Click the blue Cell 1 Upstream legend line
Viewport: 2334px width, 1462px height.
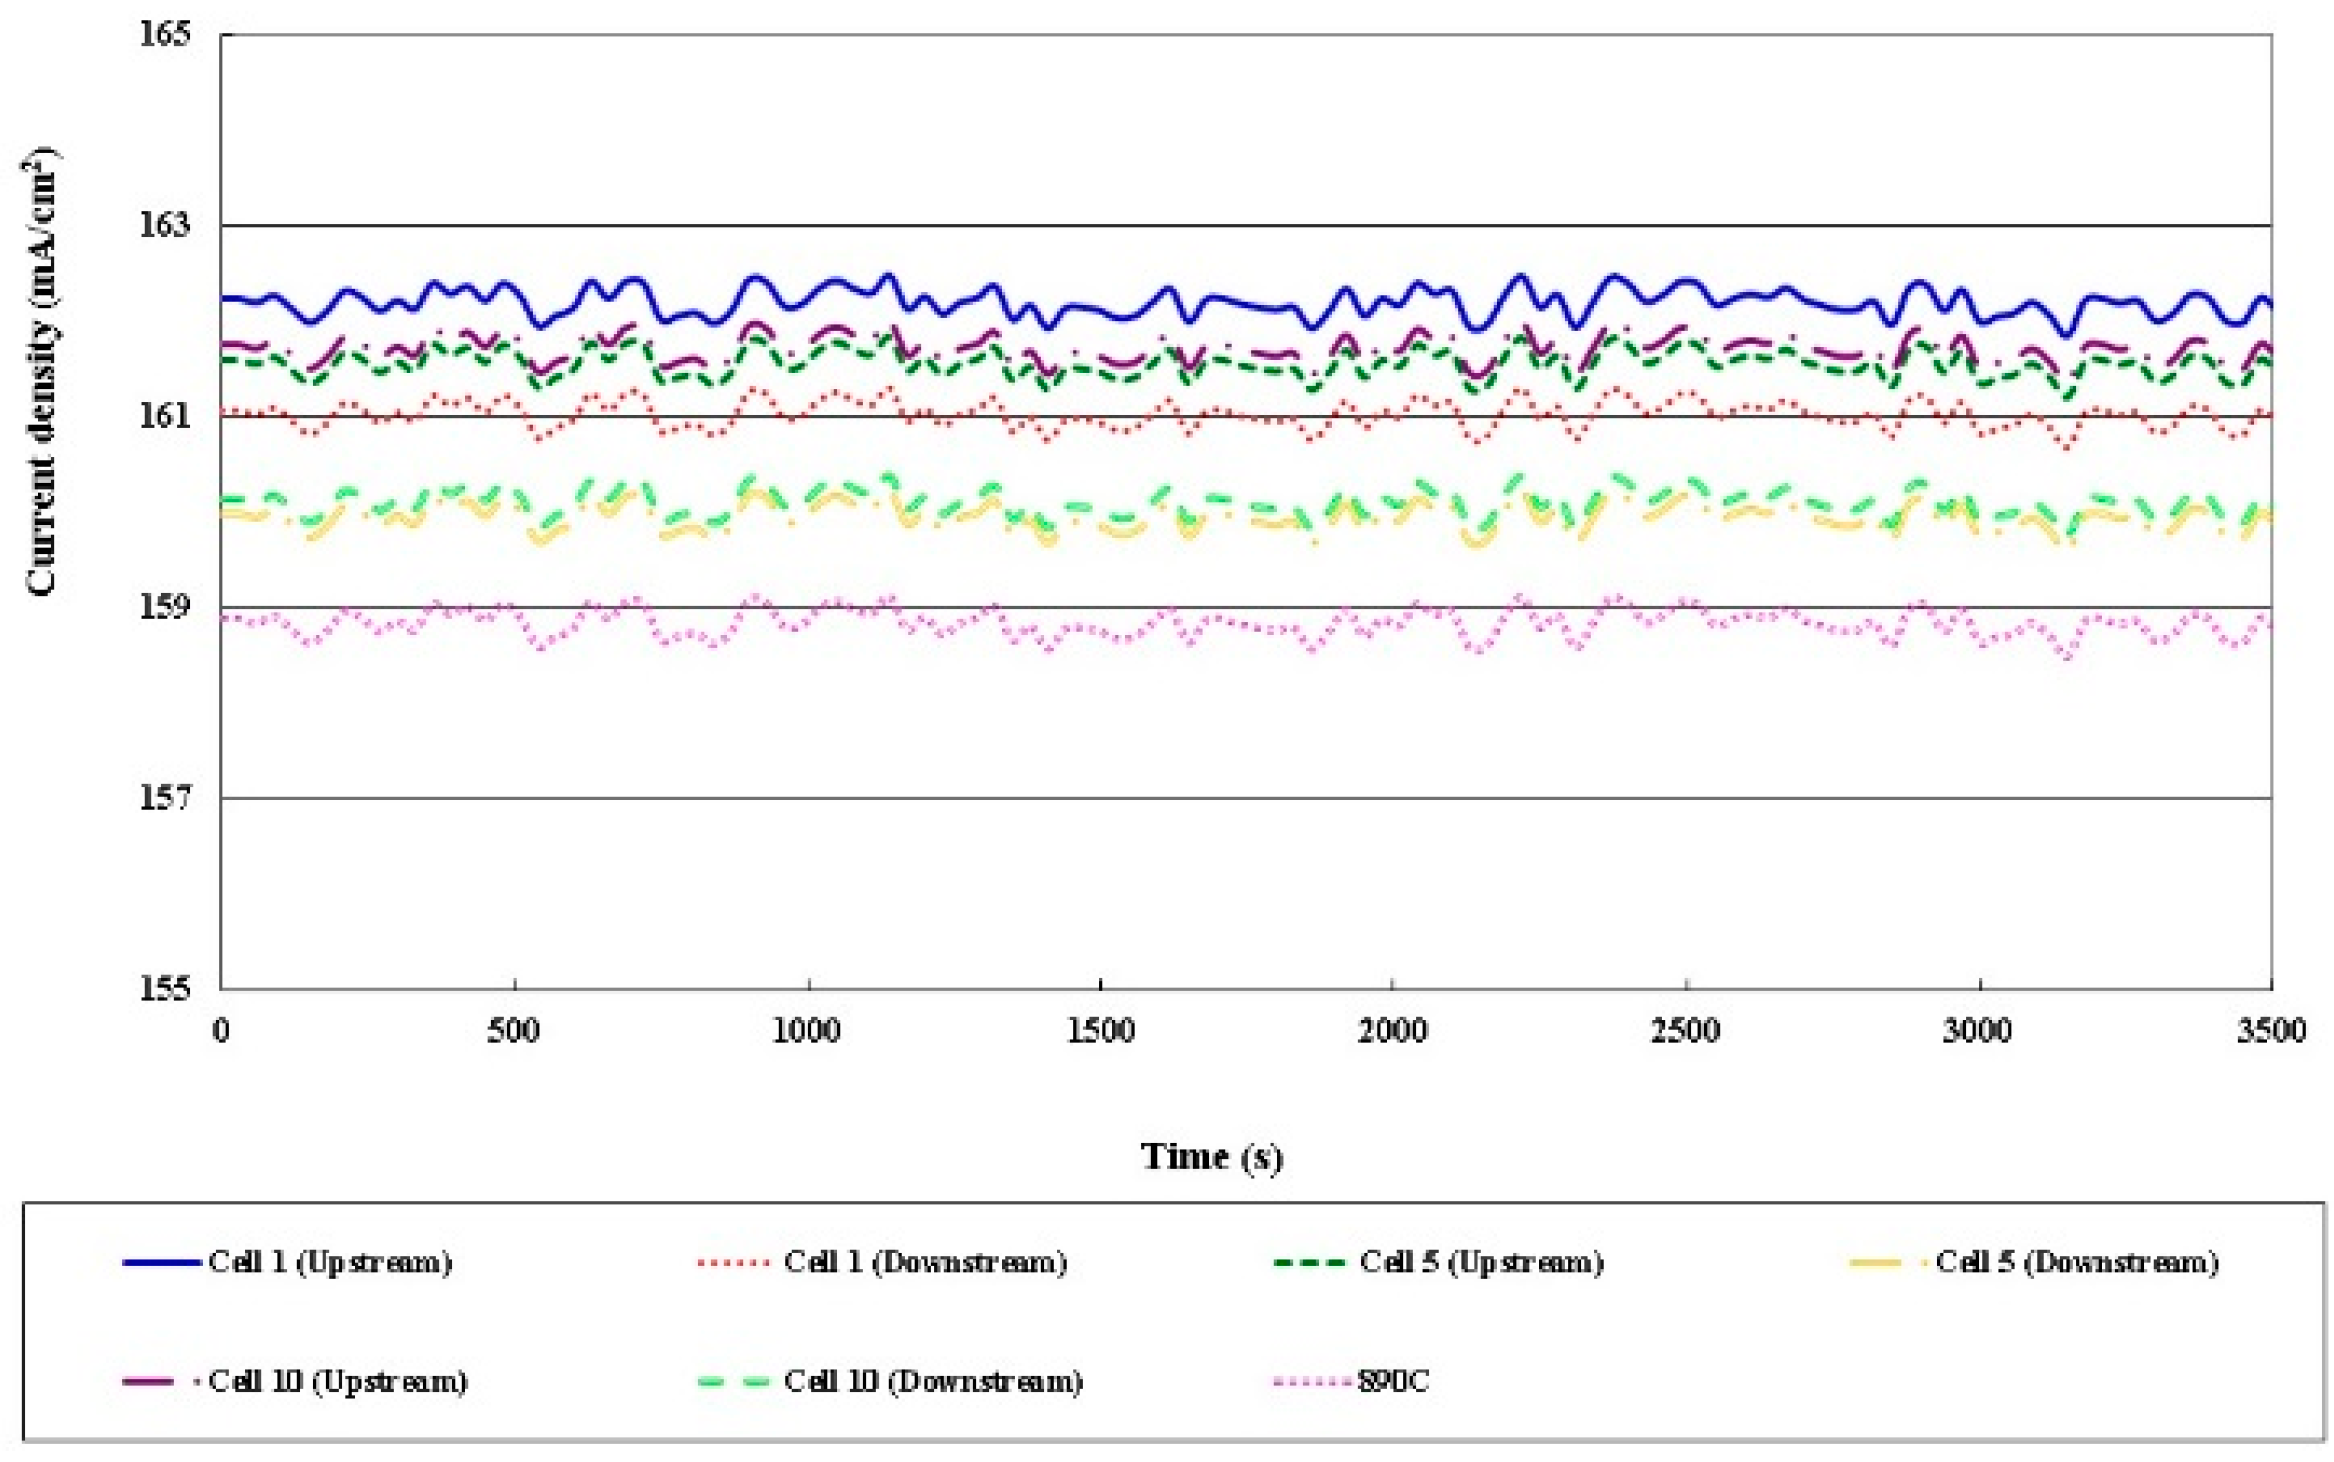(x=160, y=1263)
